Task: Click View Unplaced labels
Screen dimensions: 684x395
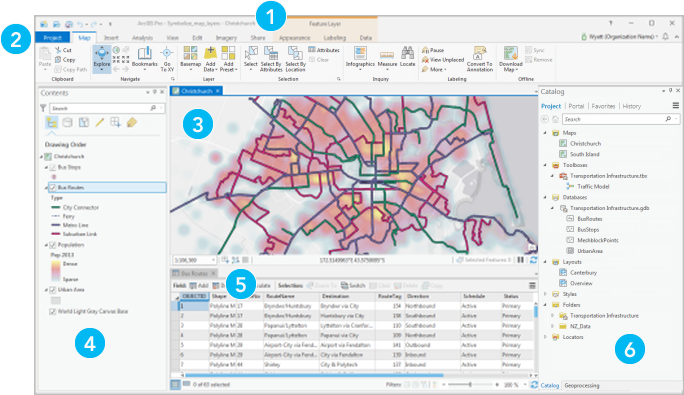Action: point(443,60)
